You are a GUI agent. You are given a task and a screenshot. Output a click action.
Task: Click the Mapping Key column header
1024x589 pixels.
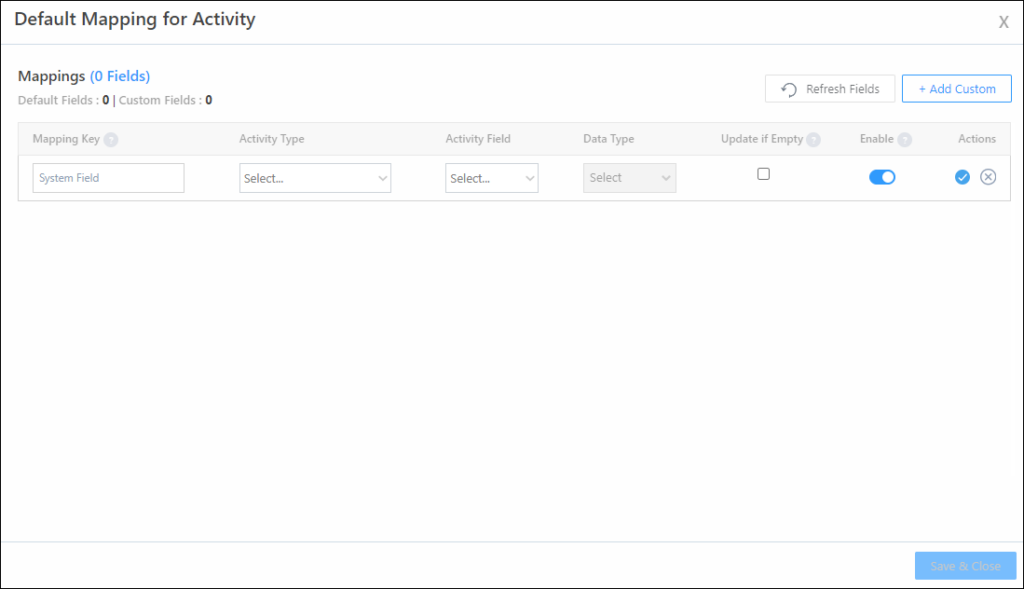tap(67, 139)
